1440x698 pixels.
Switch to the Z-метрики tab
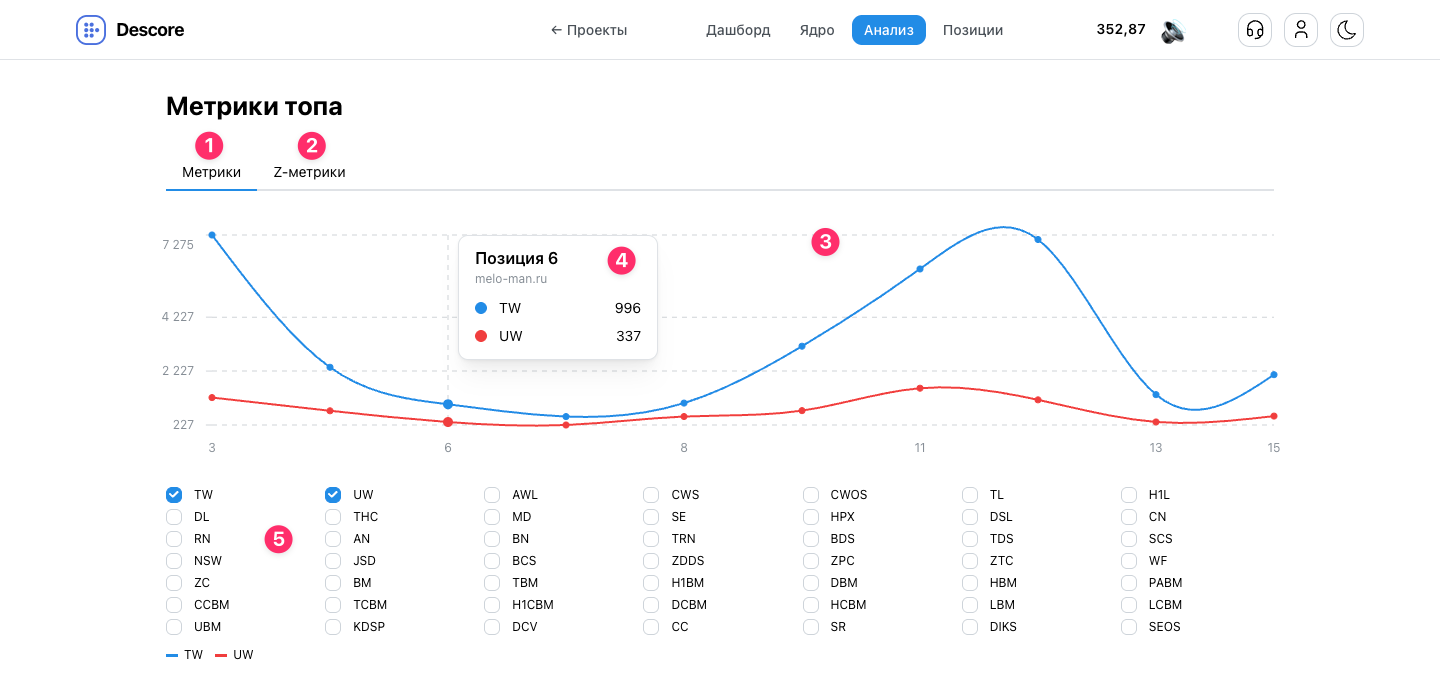click(x=309, y=172)
